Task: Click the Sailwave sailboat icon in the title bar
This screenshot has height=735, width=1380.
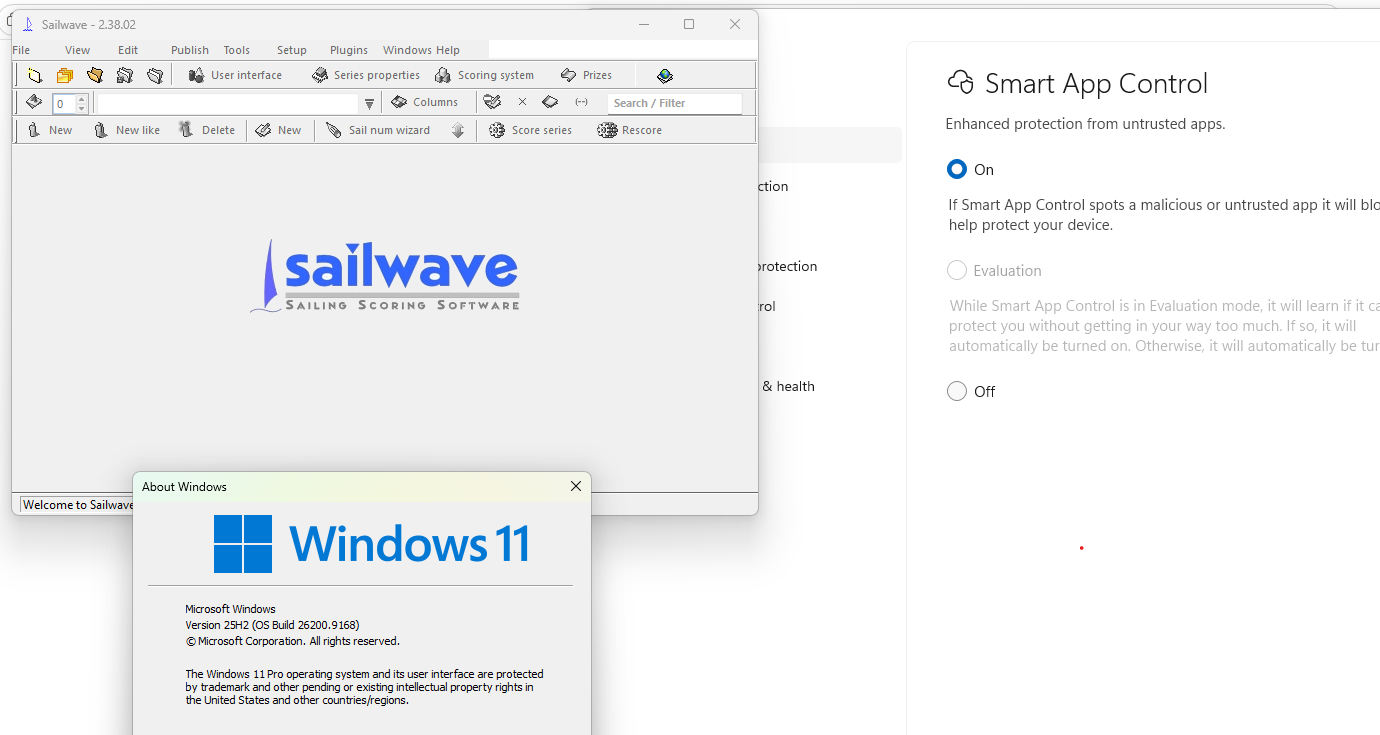Action: click(28, 24)
